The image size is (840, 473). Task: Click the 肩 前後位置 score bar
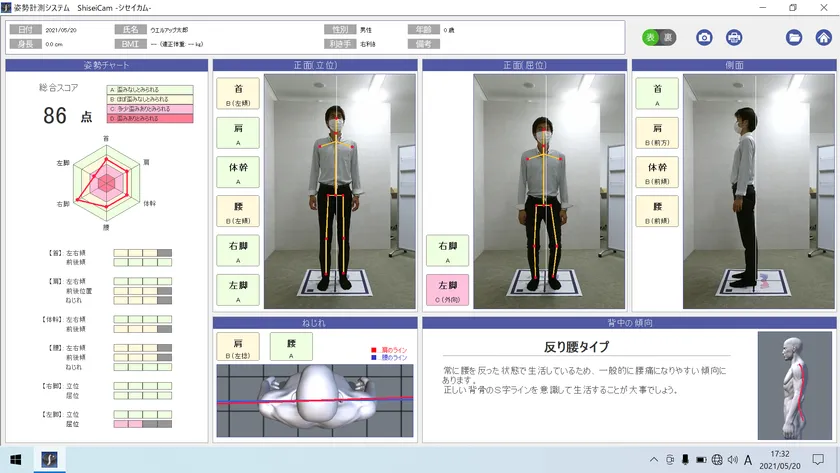(x=142, y=291)
